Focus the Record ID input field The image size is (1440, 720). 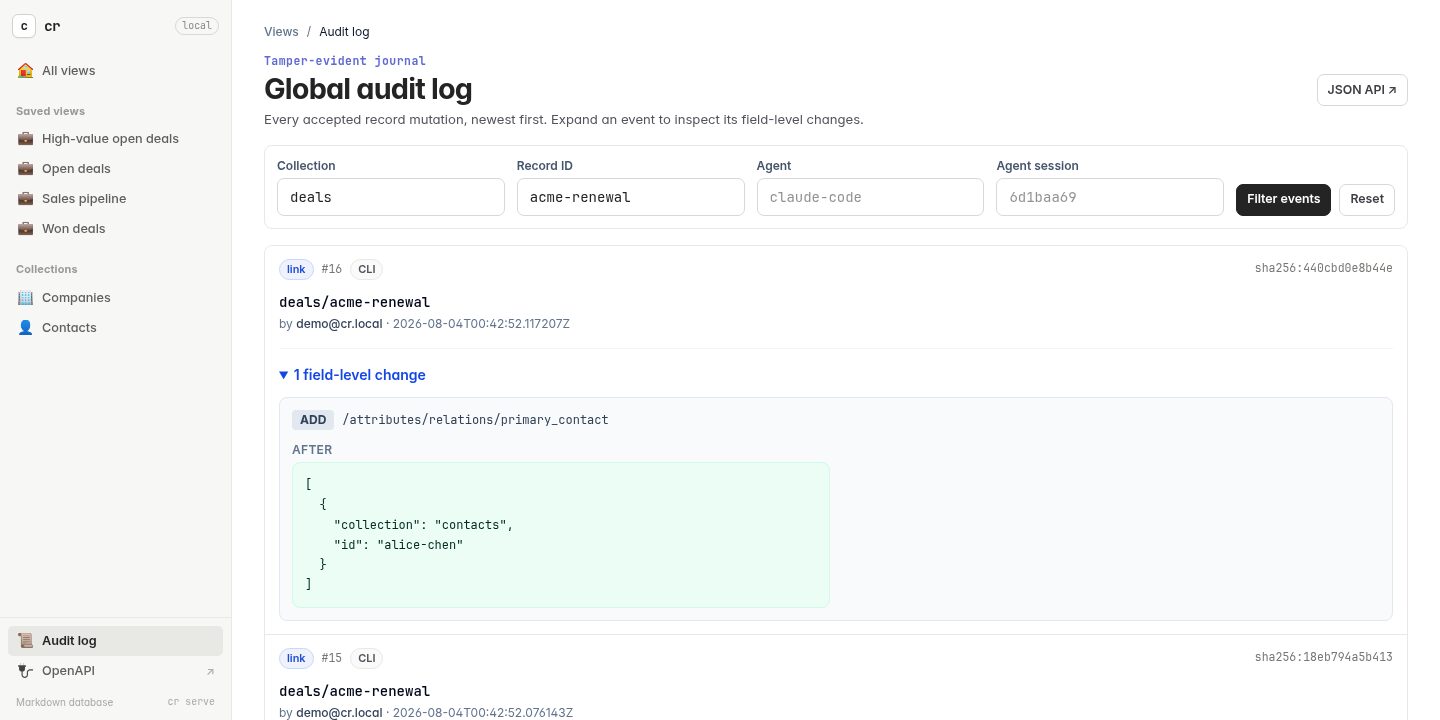631,197
